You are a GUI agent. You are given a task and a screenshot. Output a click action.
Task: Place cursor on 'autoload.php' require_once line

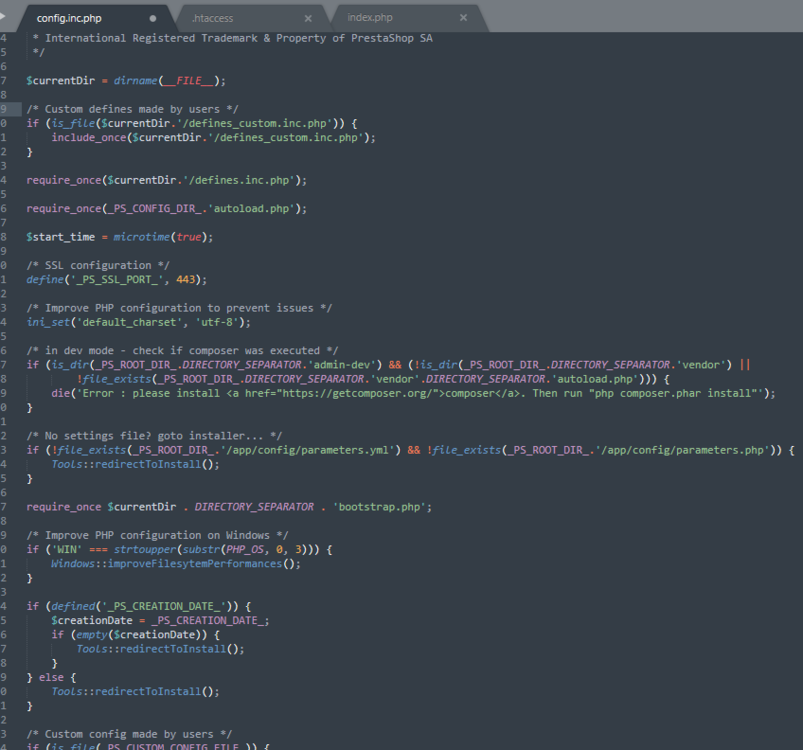pyautogui.click(x=166, y=208)
